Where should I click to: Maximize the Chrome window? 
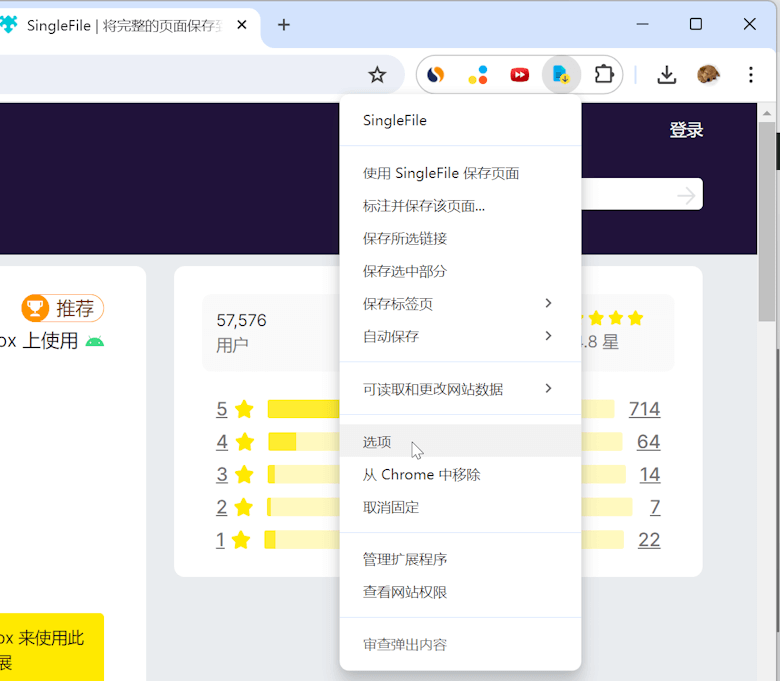point(696,24)
